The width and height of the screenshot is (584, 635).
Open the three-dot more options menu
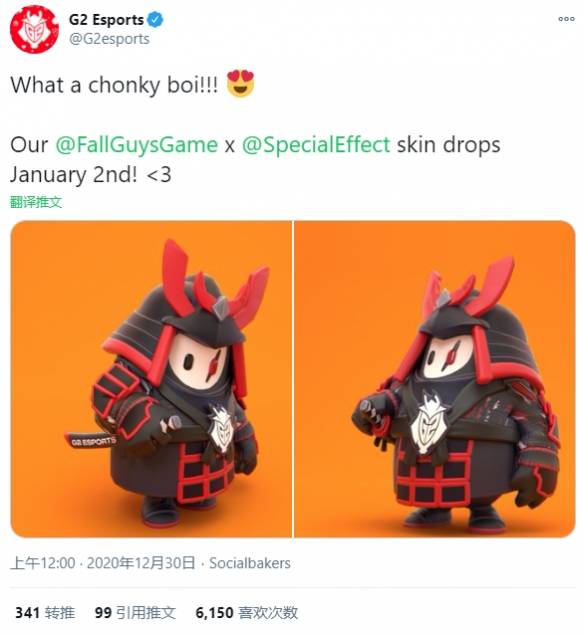(x=566, y=19)
